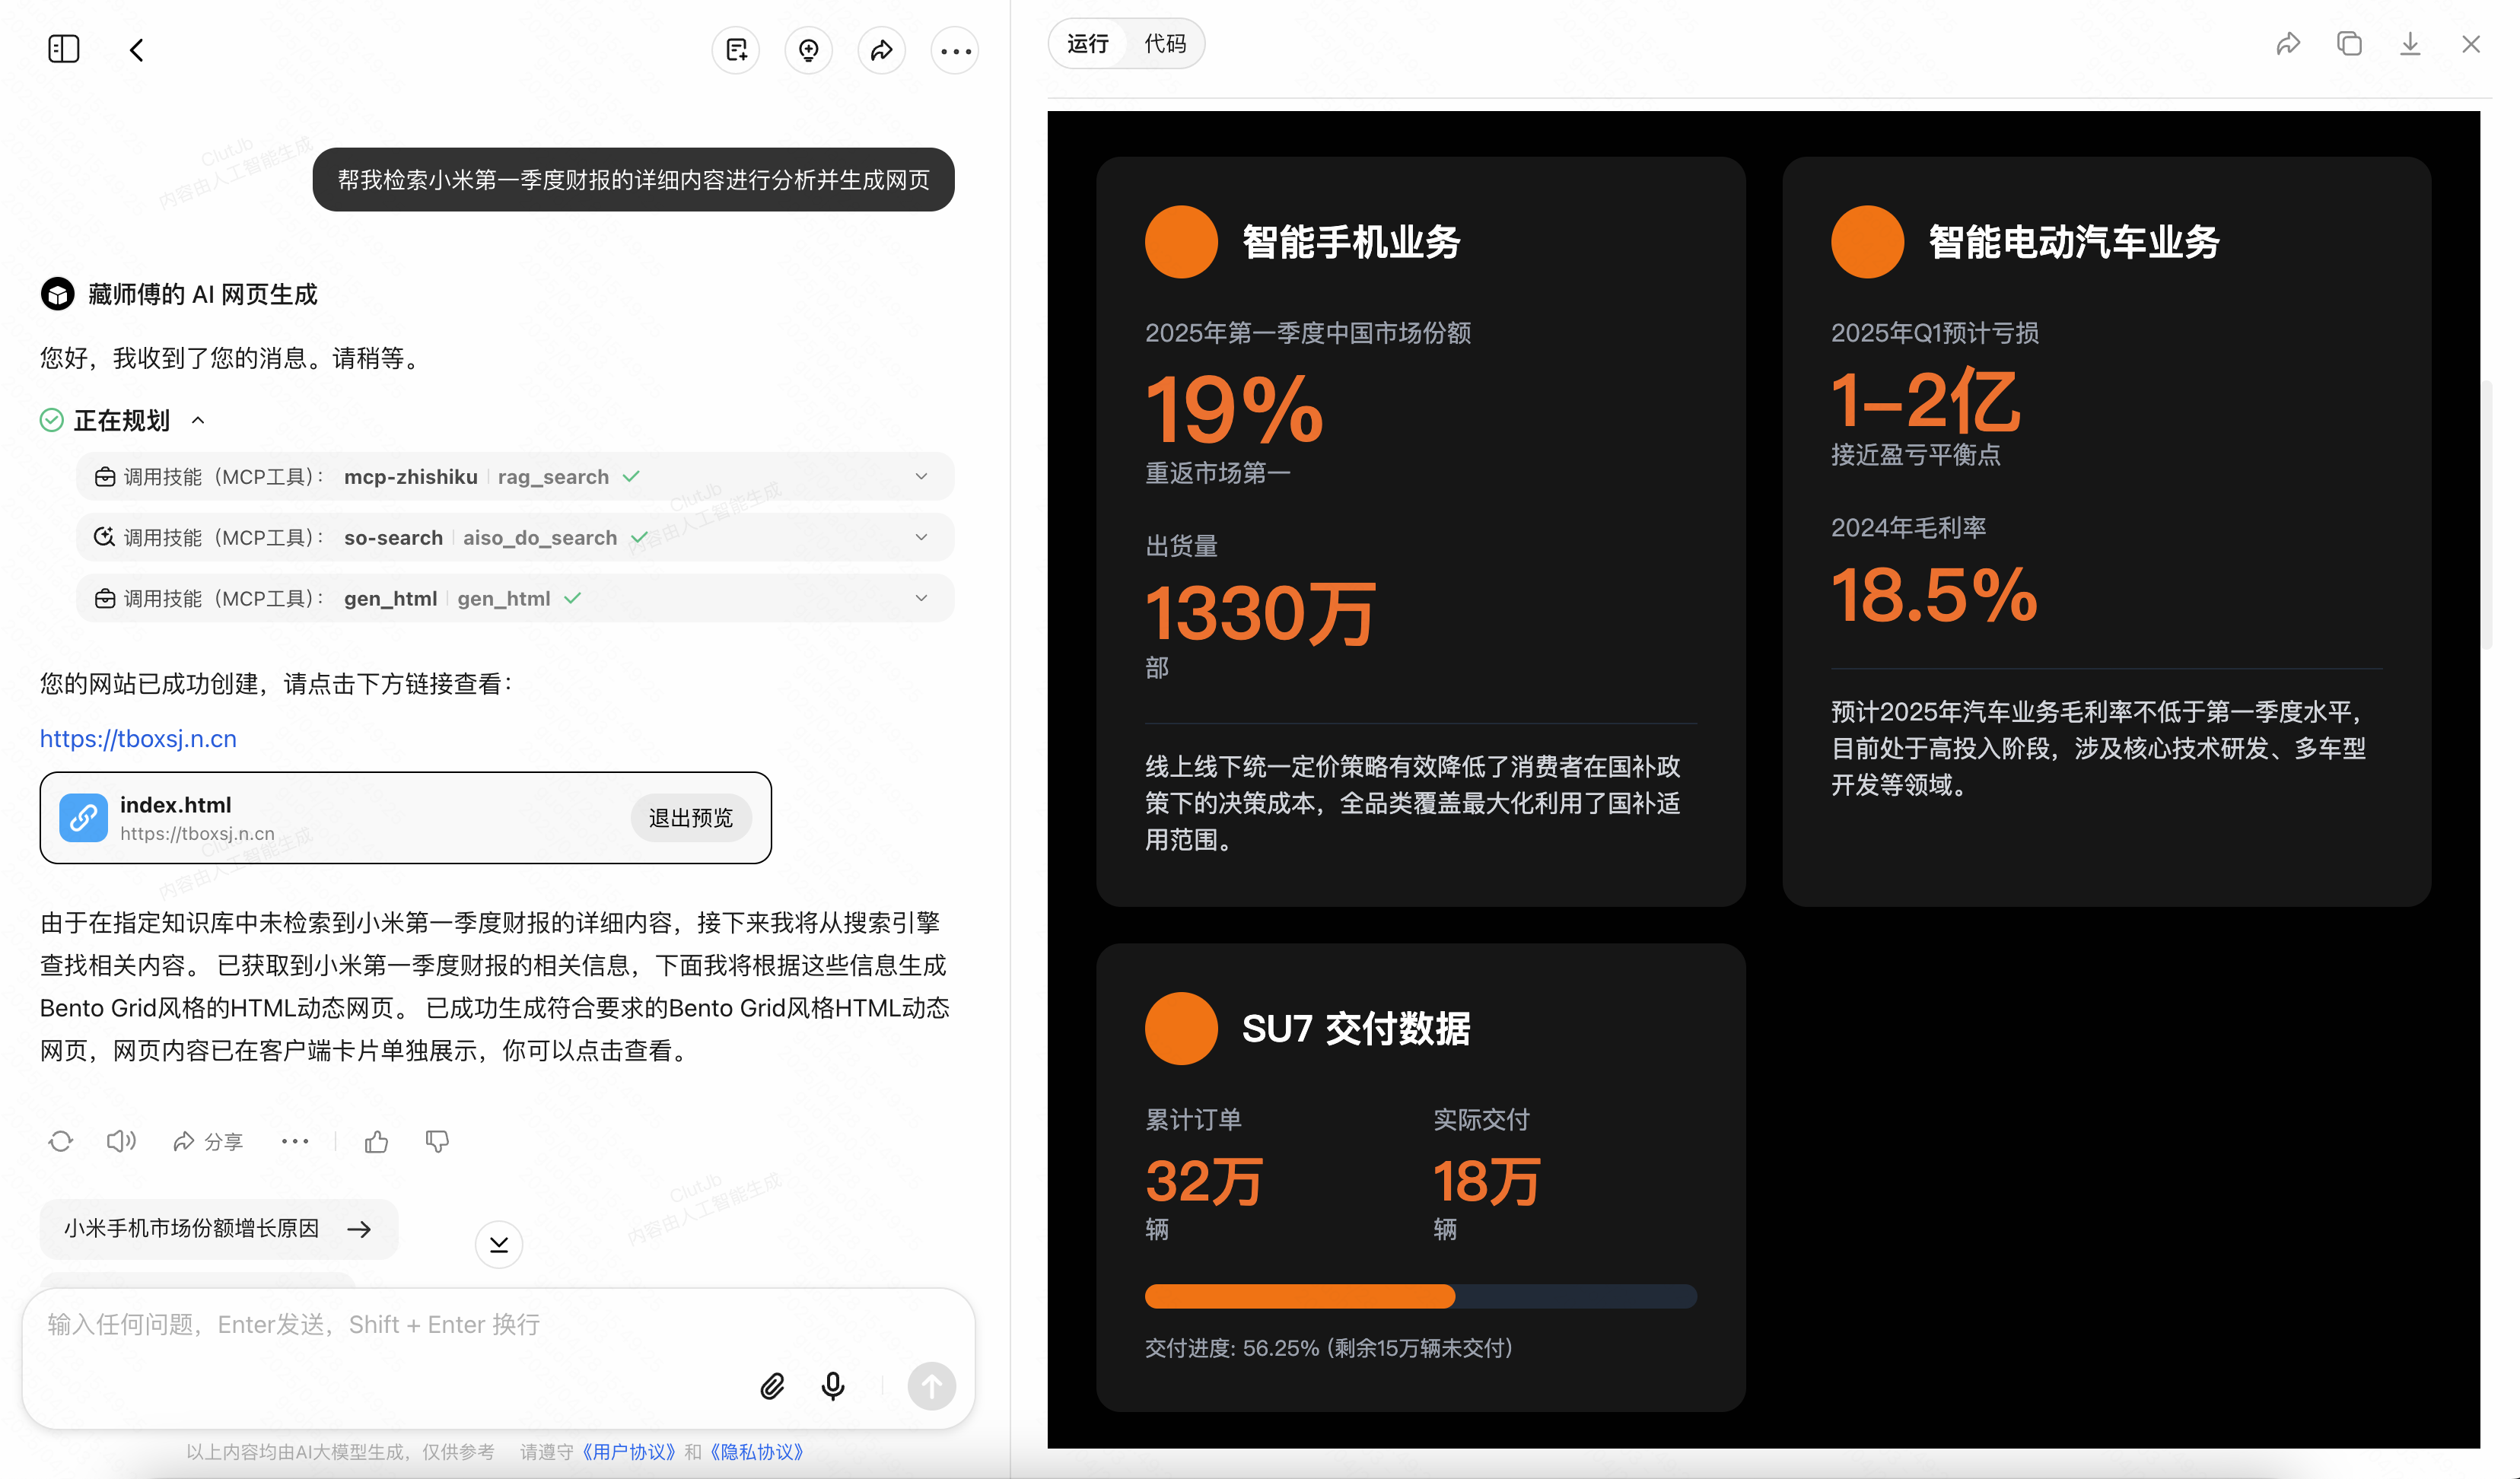Screen dimensions: 2520x1479
Task: Click the share arrow in chat header
Action: click(x=881, y=50)
